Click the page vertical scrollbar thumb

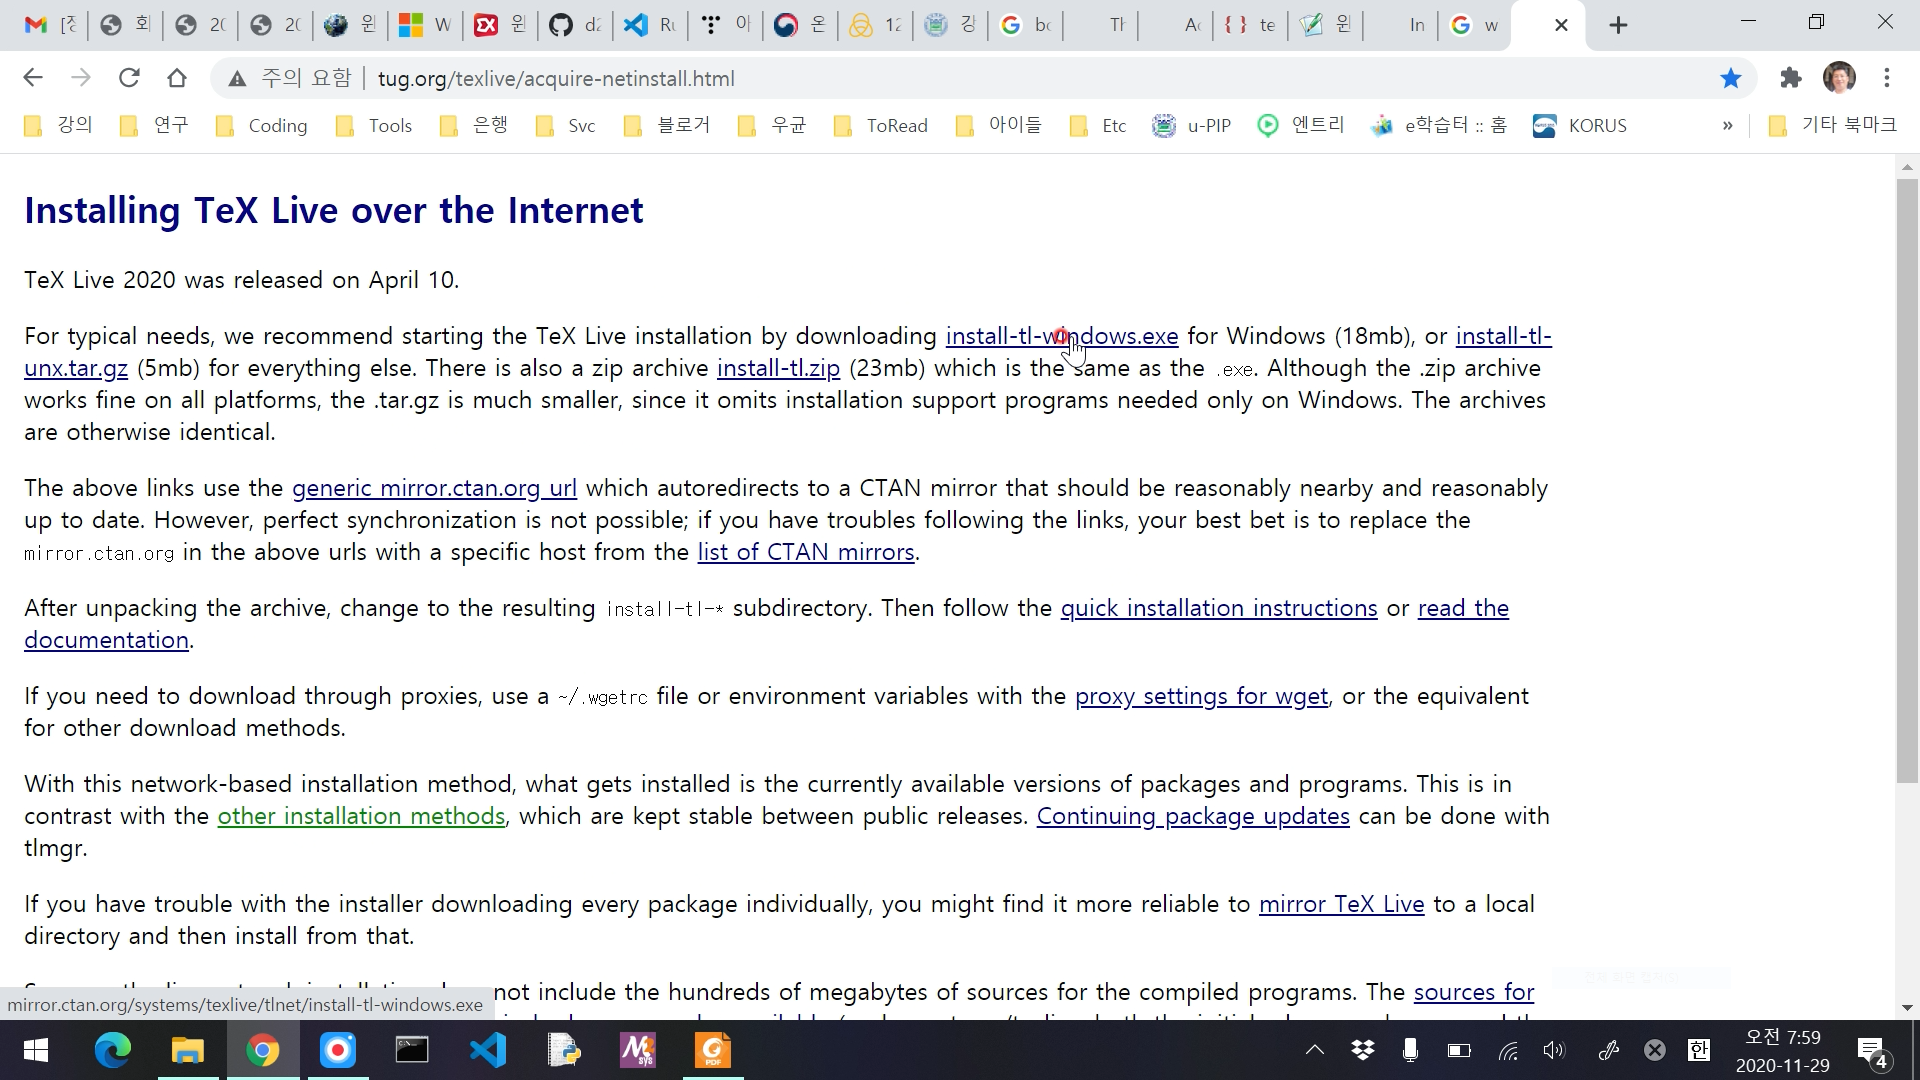(x=1907, y=480)
